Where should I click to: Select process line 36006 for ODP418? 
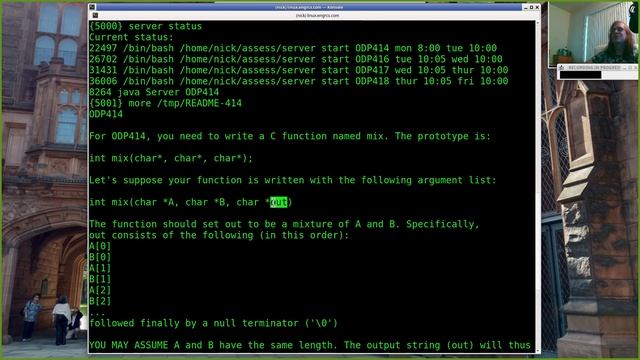tap(299, 81)
